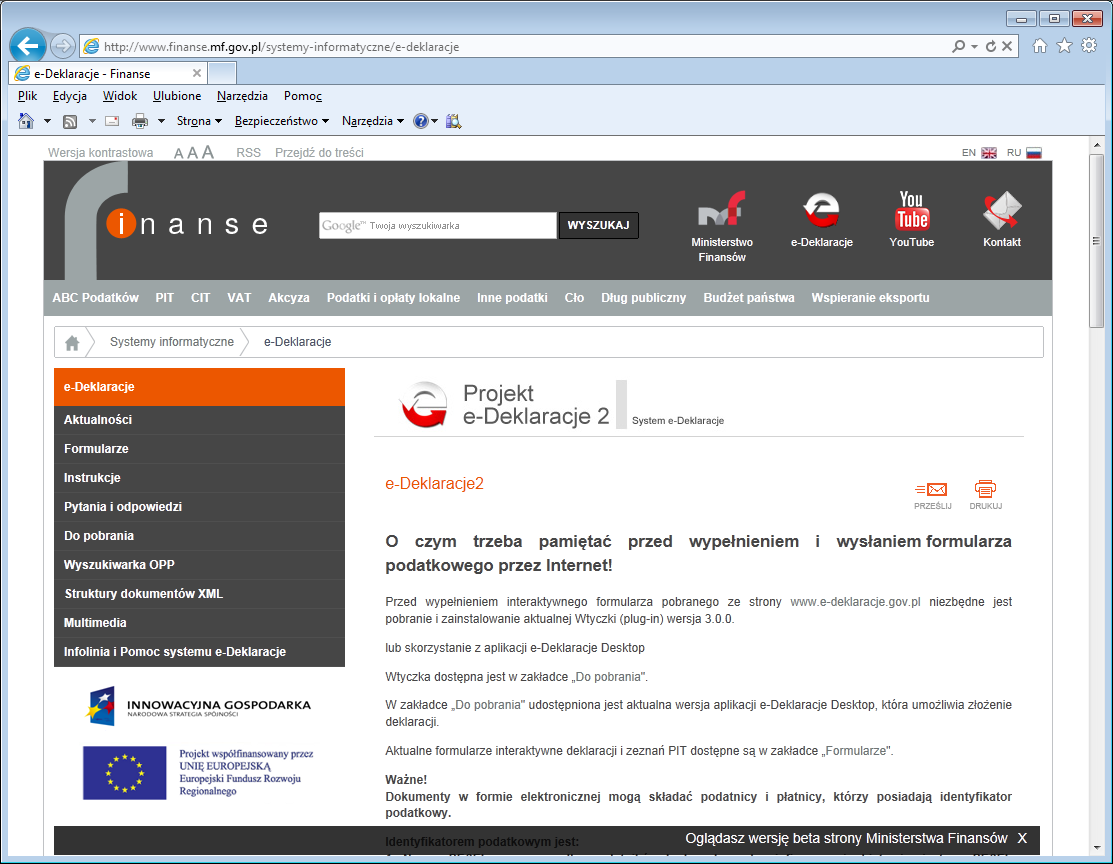Open the Ministerstwo Finansów logo link

722,226
